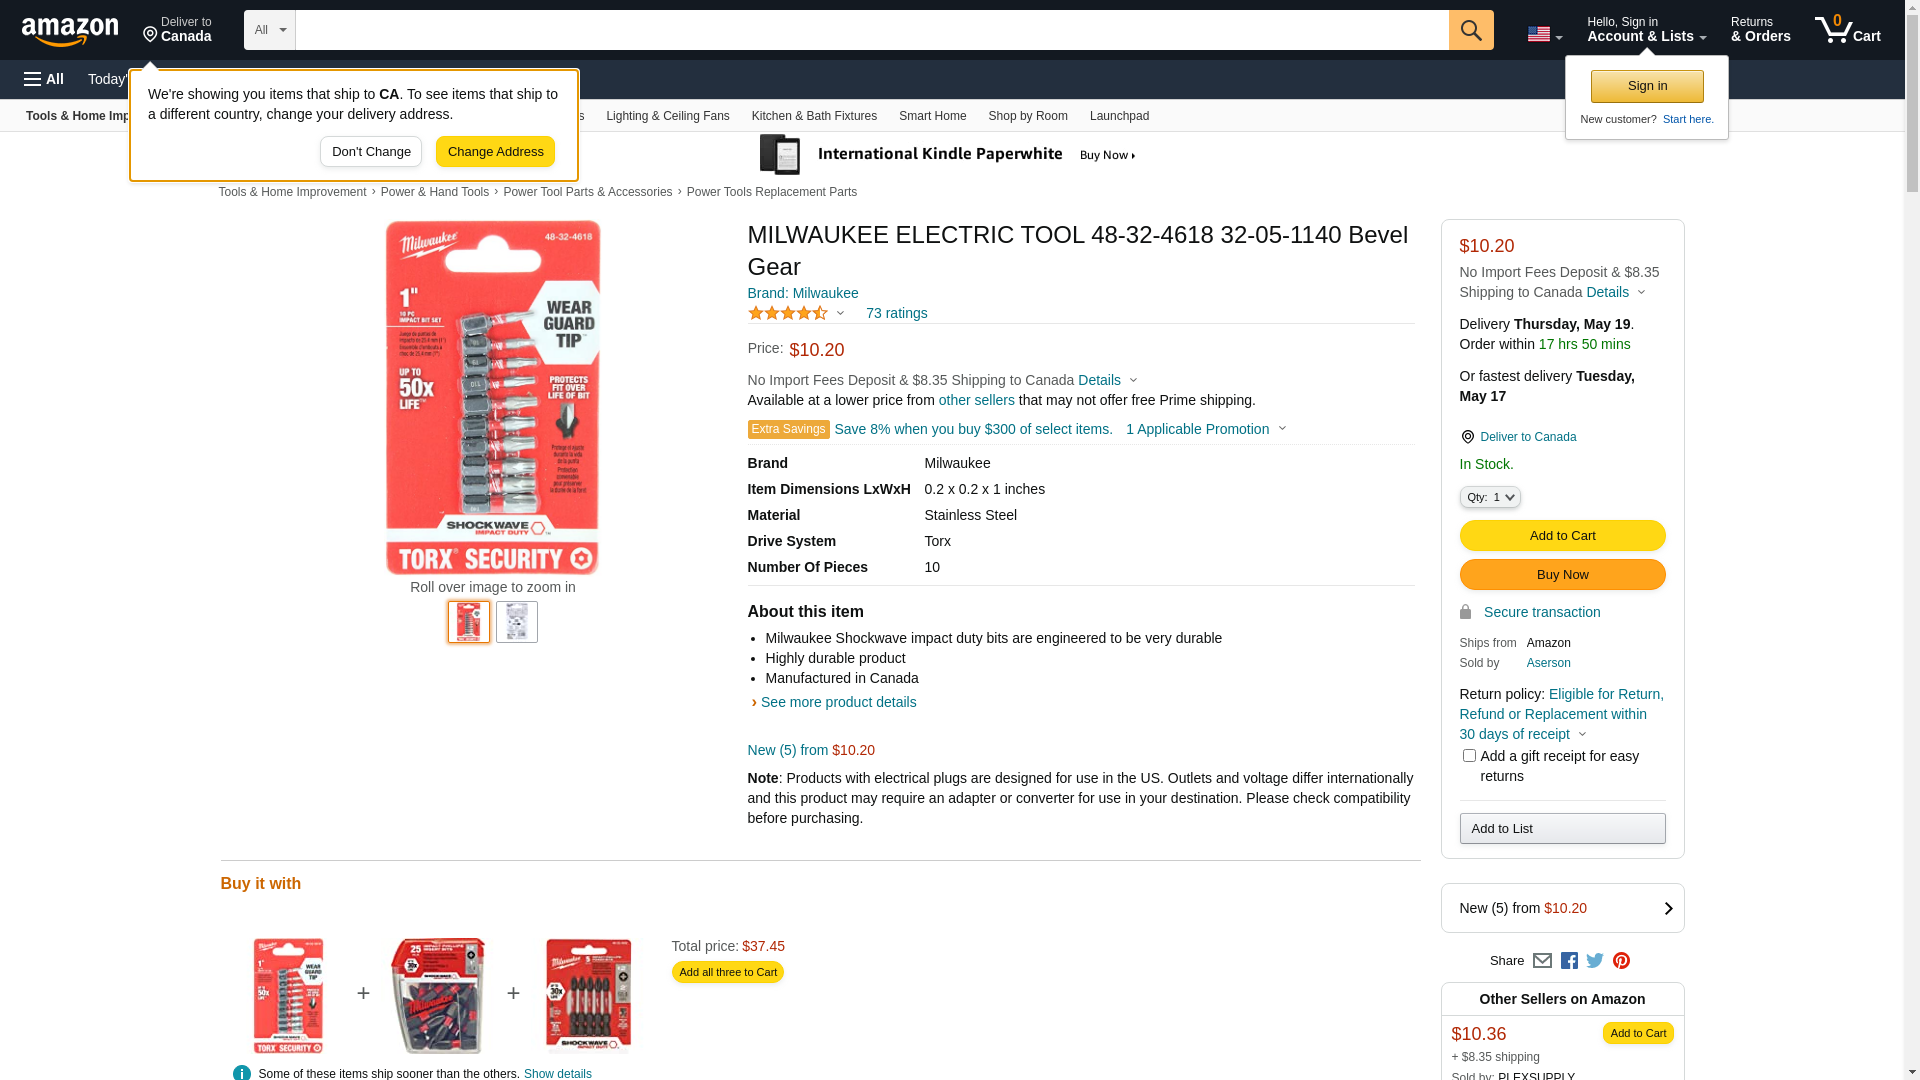1920x1080 pixels.
Task: Click the Buy Now button
Action: pos(1562,575)
